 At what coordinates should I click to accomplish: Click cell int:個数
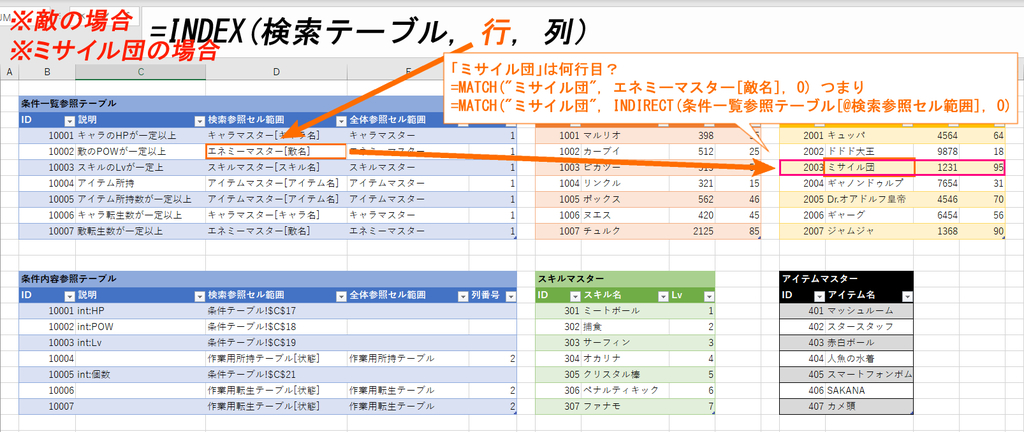(140, 375)
